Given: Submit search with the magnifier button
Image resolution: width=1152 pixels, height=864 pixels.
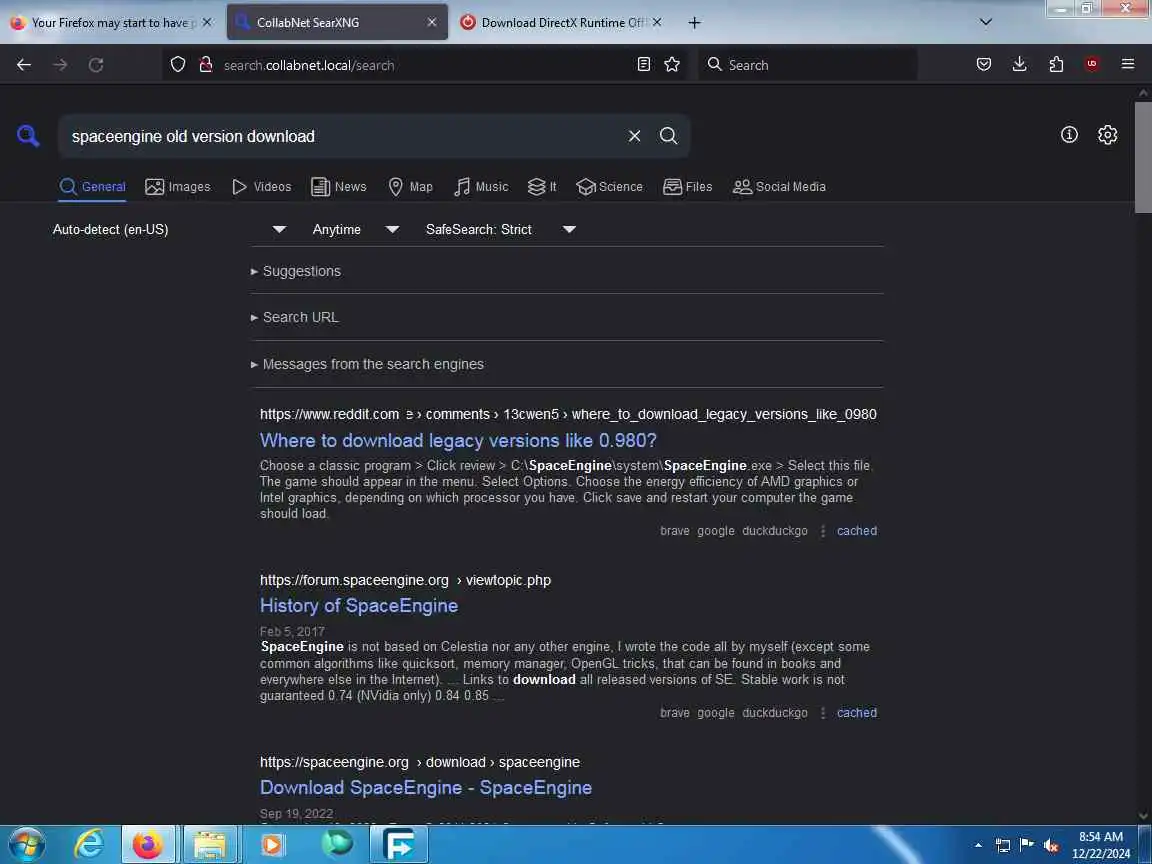Looking at the screenshot, I should tap(669, 136).
